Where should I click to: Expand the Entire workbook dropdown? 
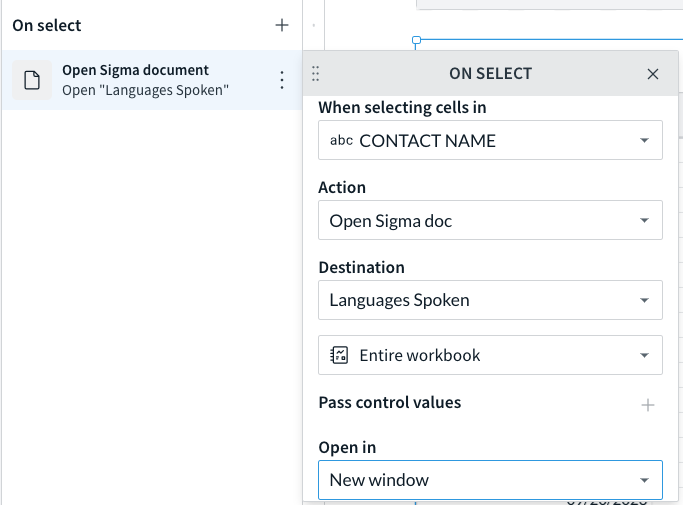490,355
